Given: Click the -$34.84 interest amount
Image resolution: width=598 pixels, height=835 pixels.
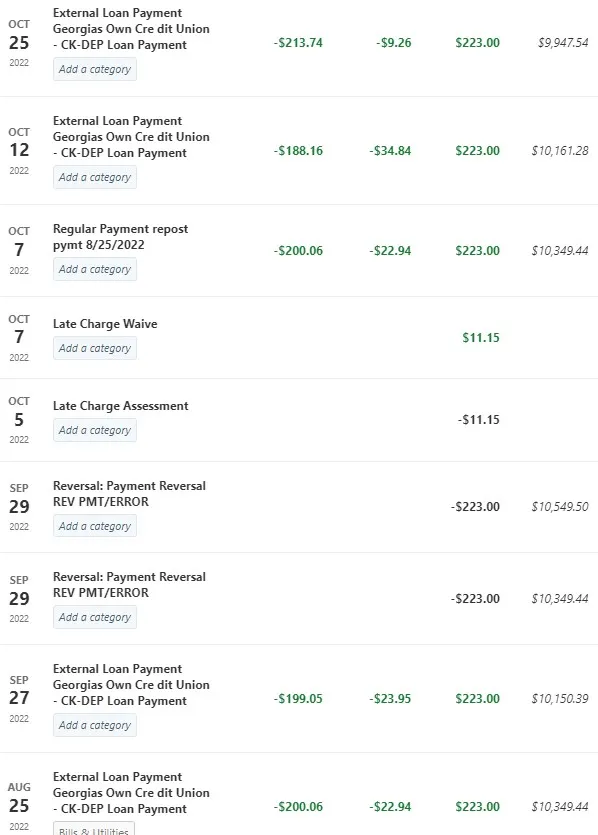Looking at the screenshot, I should (x=390, y=151).
